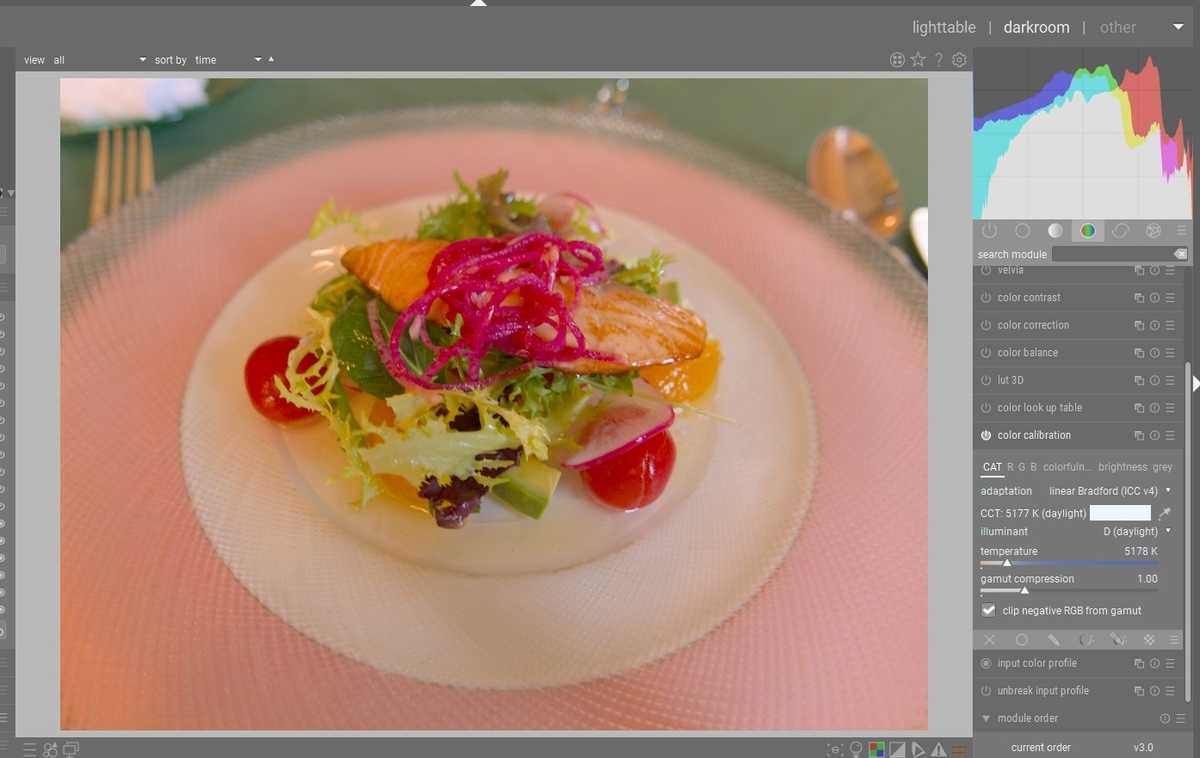
Task: Collapse the top panel arrow
Action: tap(479, 3)
